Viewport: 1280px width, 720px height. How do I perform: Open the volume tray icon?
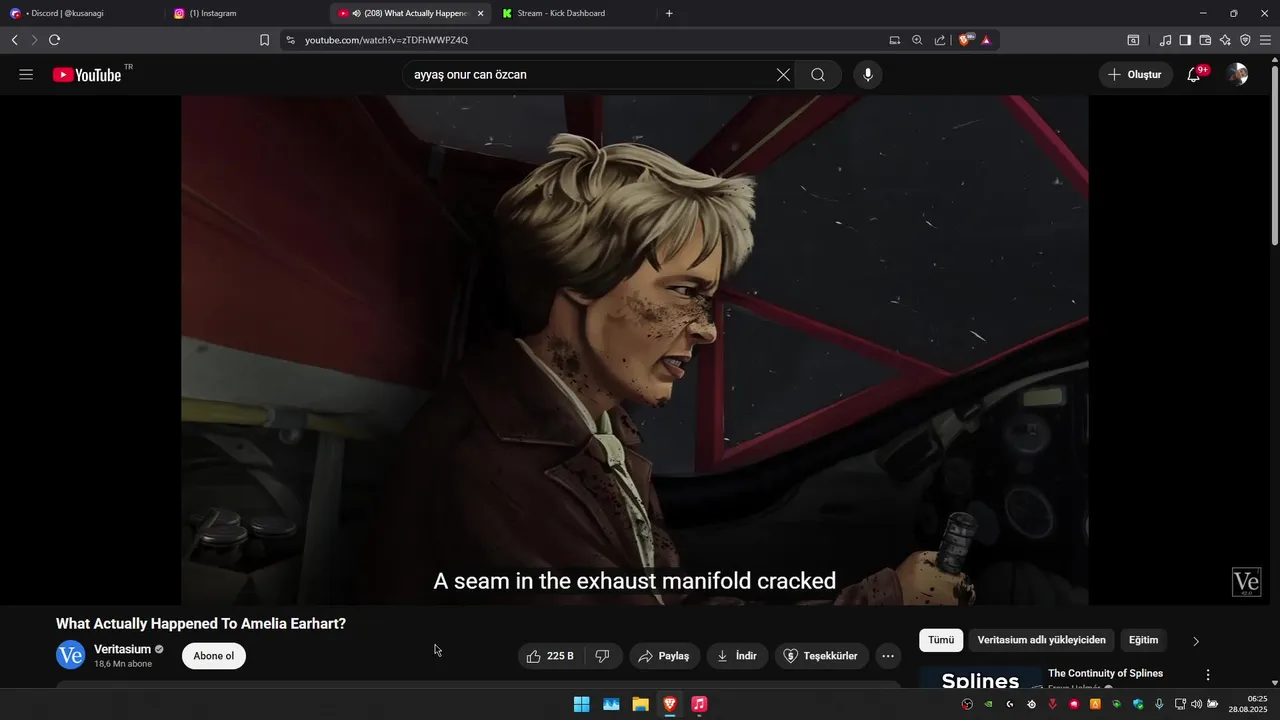1196,704
